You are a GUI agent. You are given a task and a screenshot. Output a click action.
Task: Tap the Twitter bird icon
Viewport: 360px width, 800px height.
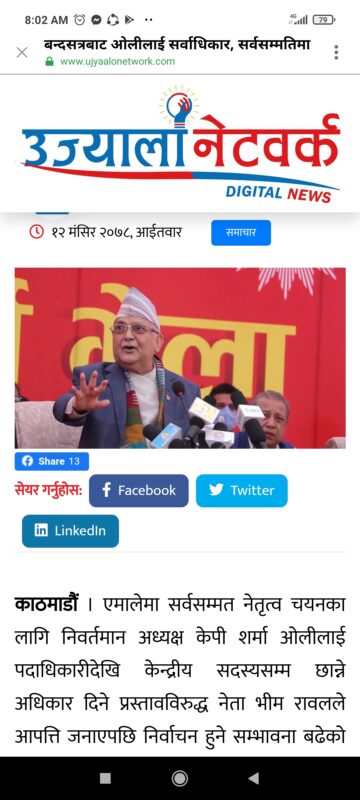(x=216, y=490)
